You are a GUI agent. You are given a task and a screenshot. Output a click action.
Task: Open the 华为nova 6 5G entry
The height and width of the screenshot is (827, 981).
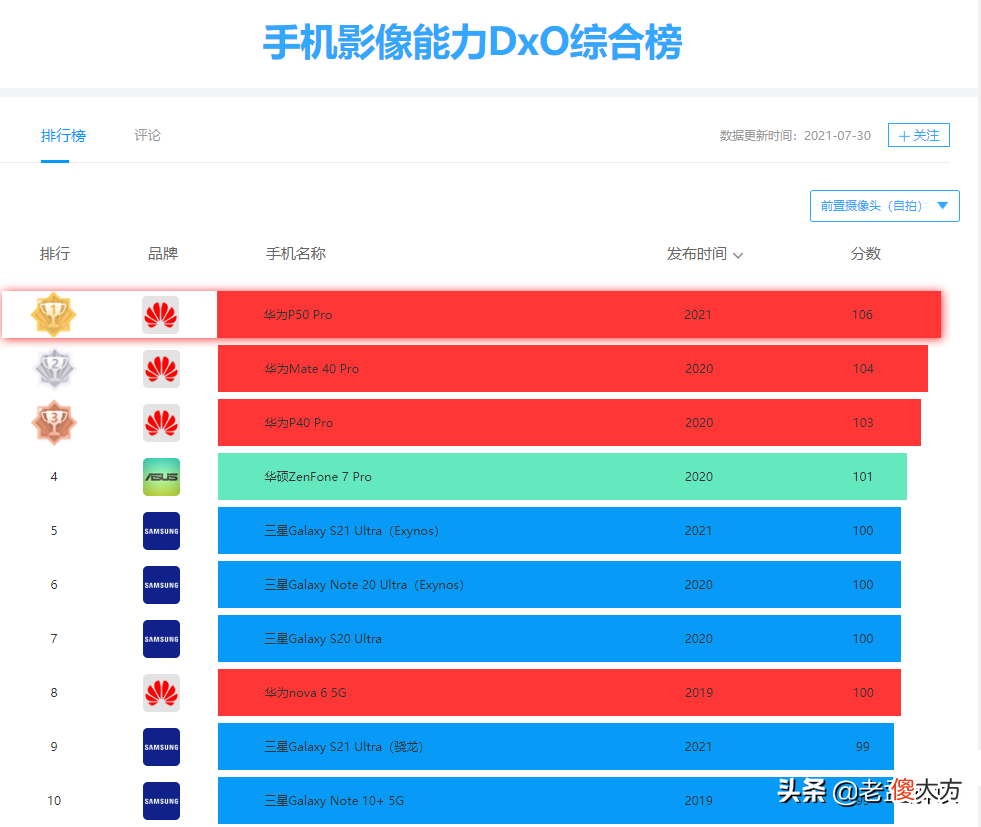[559, 693]
